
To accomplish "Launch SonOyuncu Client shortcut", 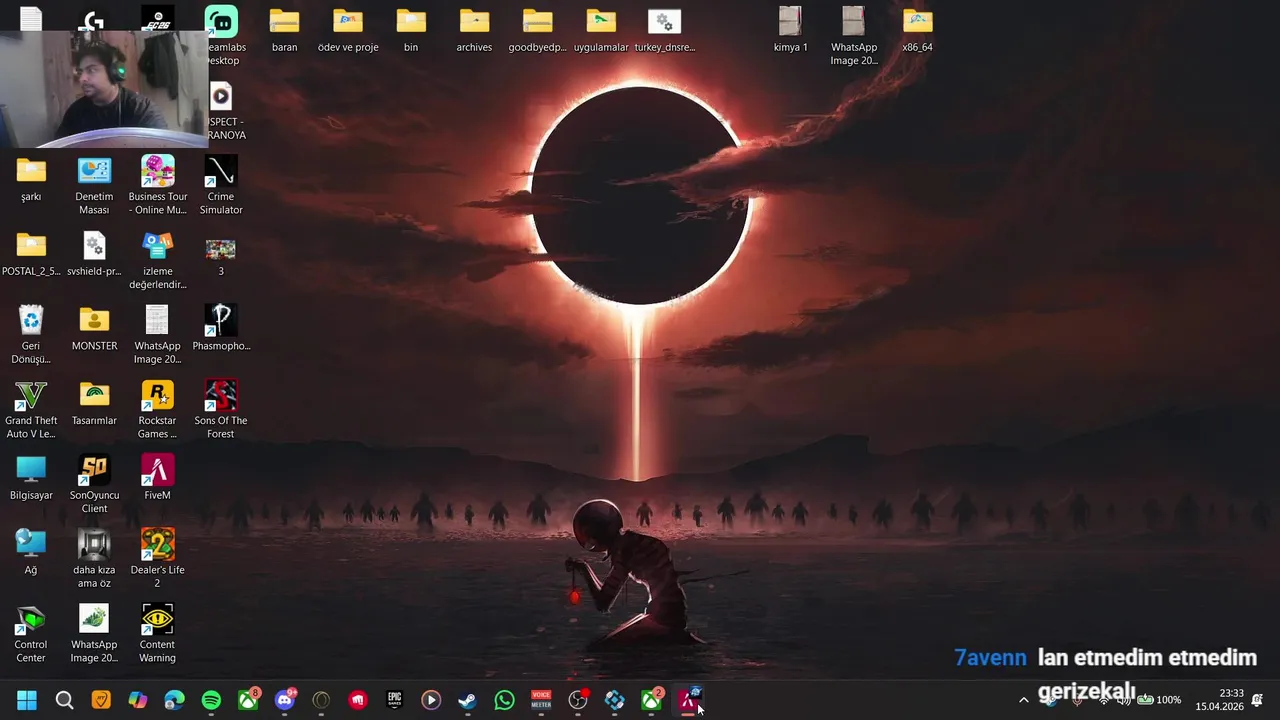I will click(x=94, y=484).
